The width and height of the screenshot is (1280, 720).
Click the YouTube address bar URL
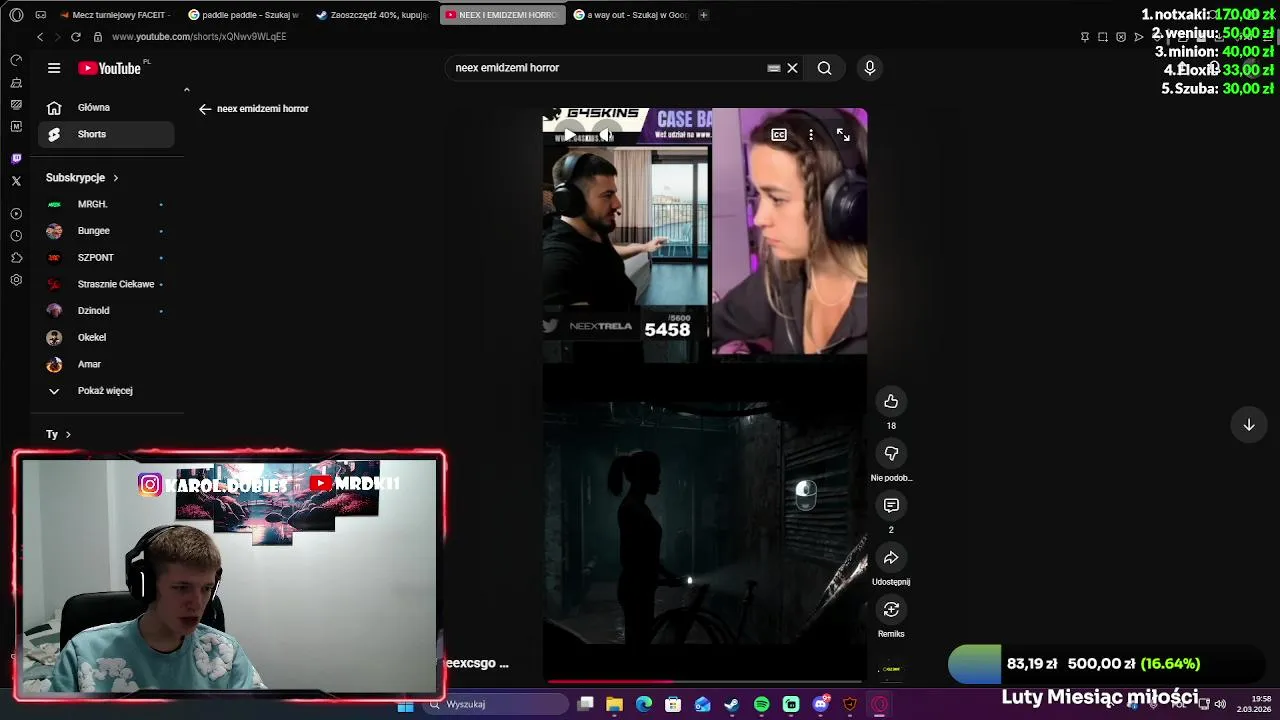pyautogui.click(x=199, y=37)
